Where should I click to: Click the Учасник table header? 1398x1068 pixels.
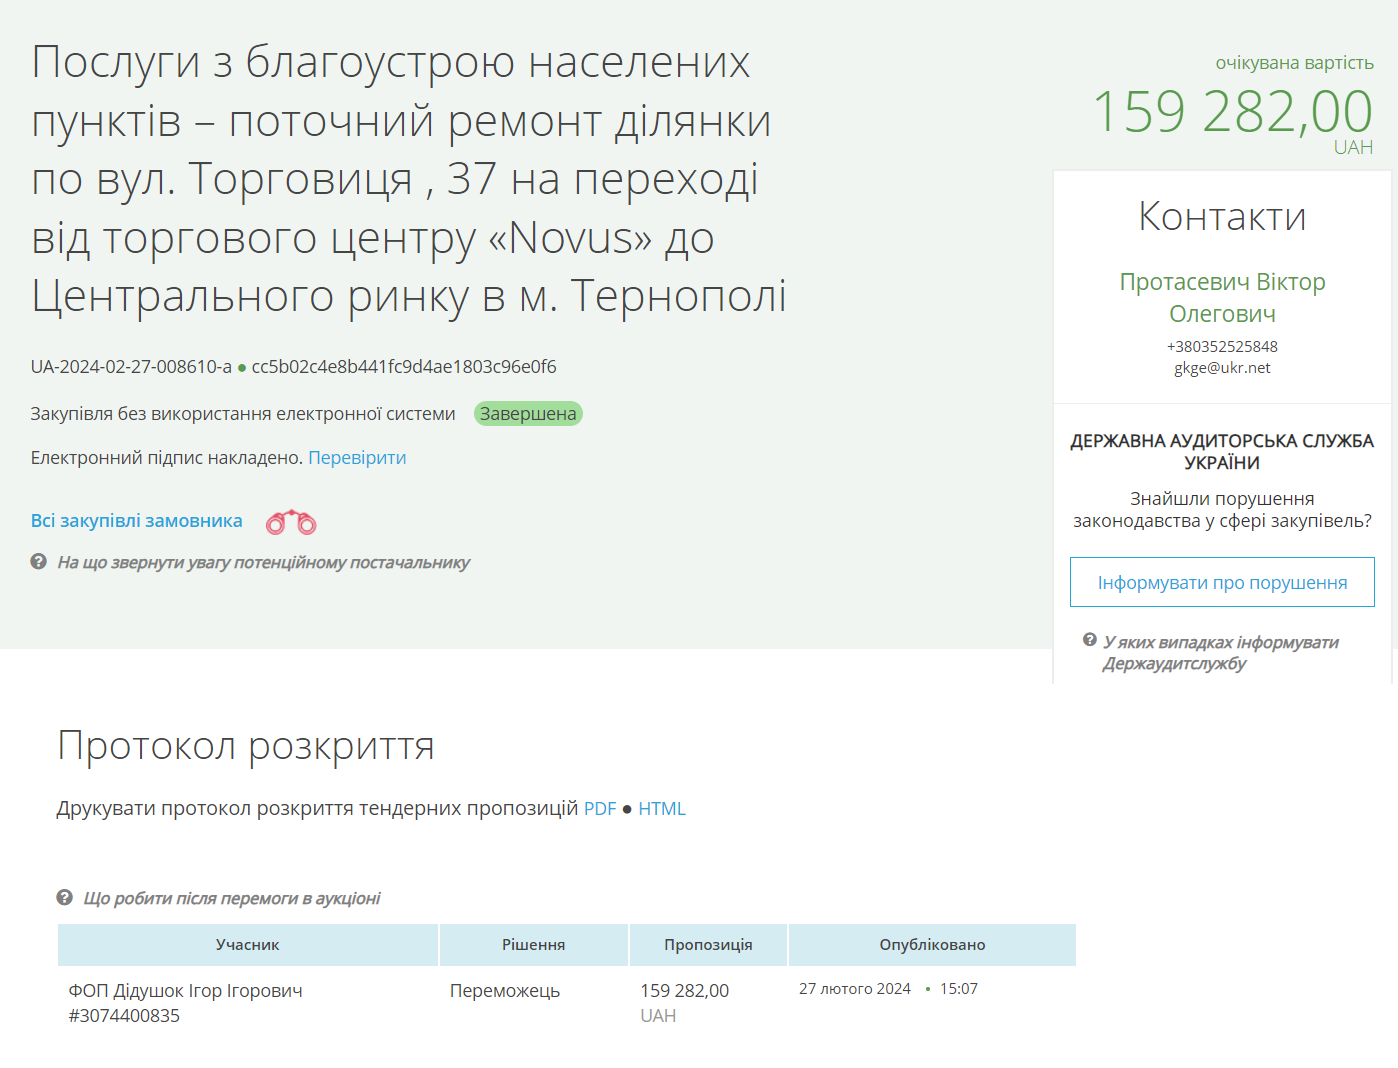coord(248,944)
